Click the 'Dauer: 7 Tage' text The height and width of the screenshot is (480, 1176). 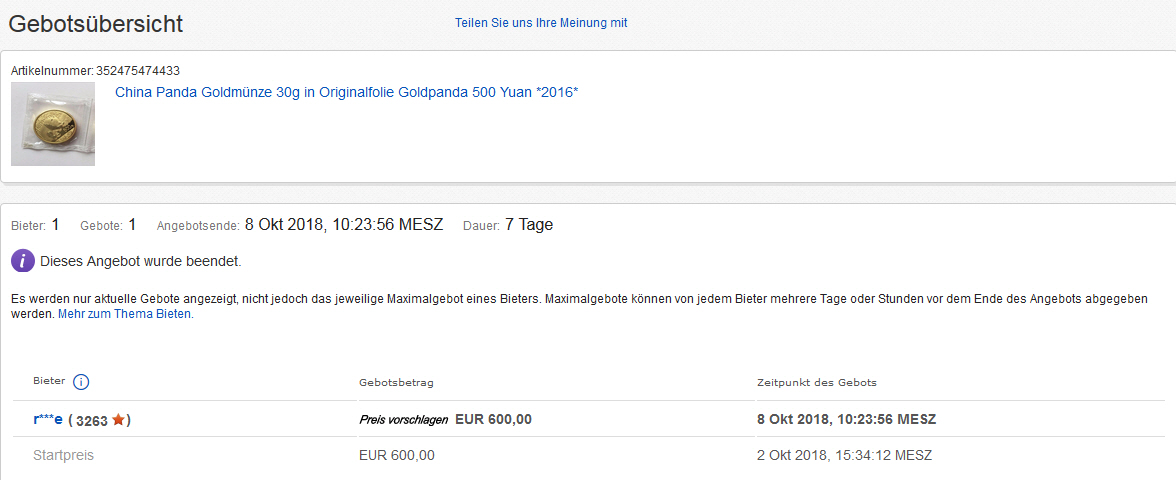(x=508, y=224)
